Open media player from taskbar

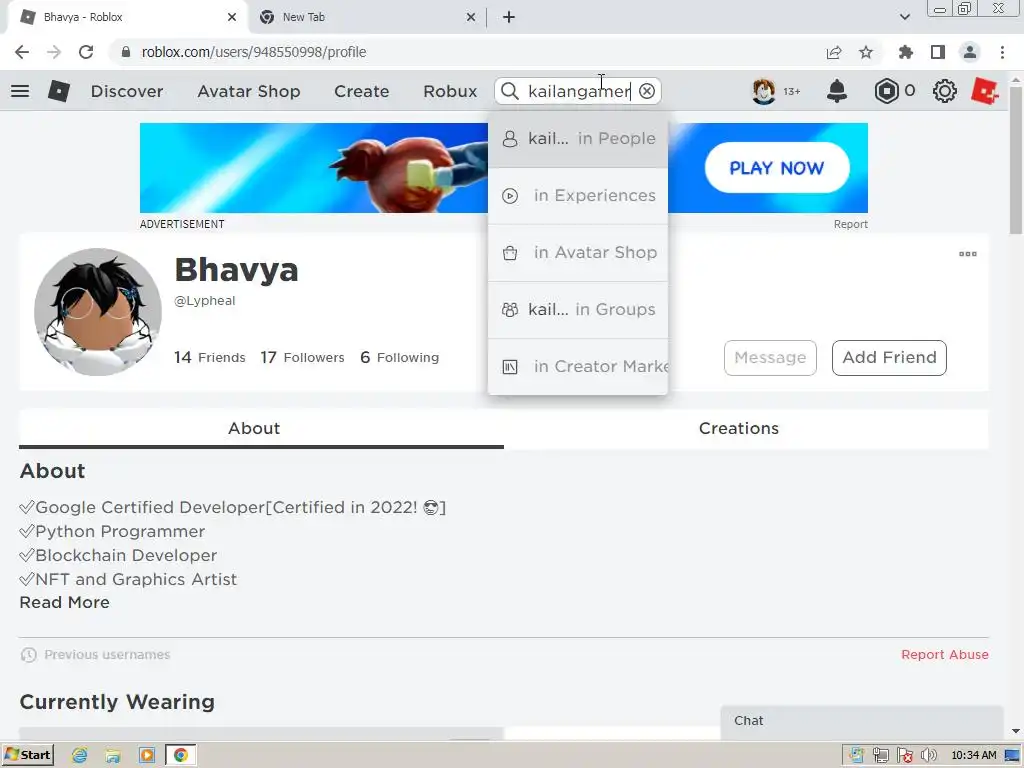coord(147,755)
